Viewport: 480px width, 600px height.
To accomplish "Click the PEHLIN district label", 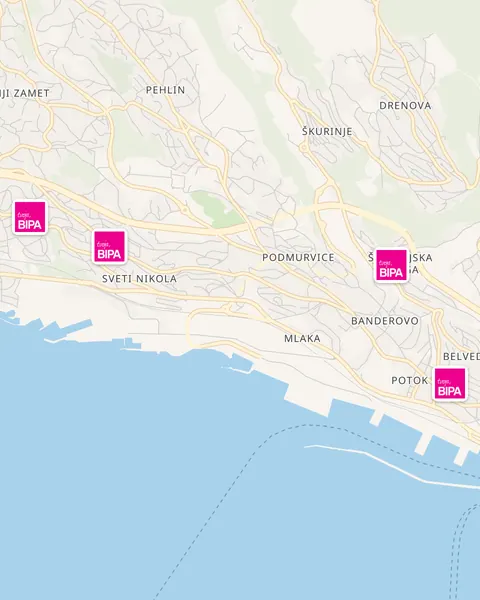I will click(x=165, y=90).
